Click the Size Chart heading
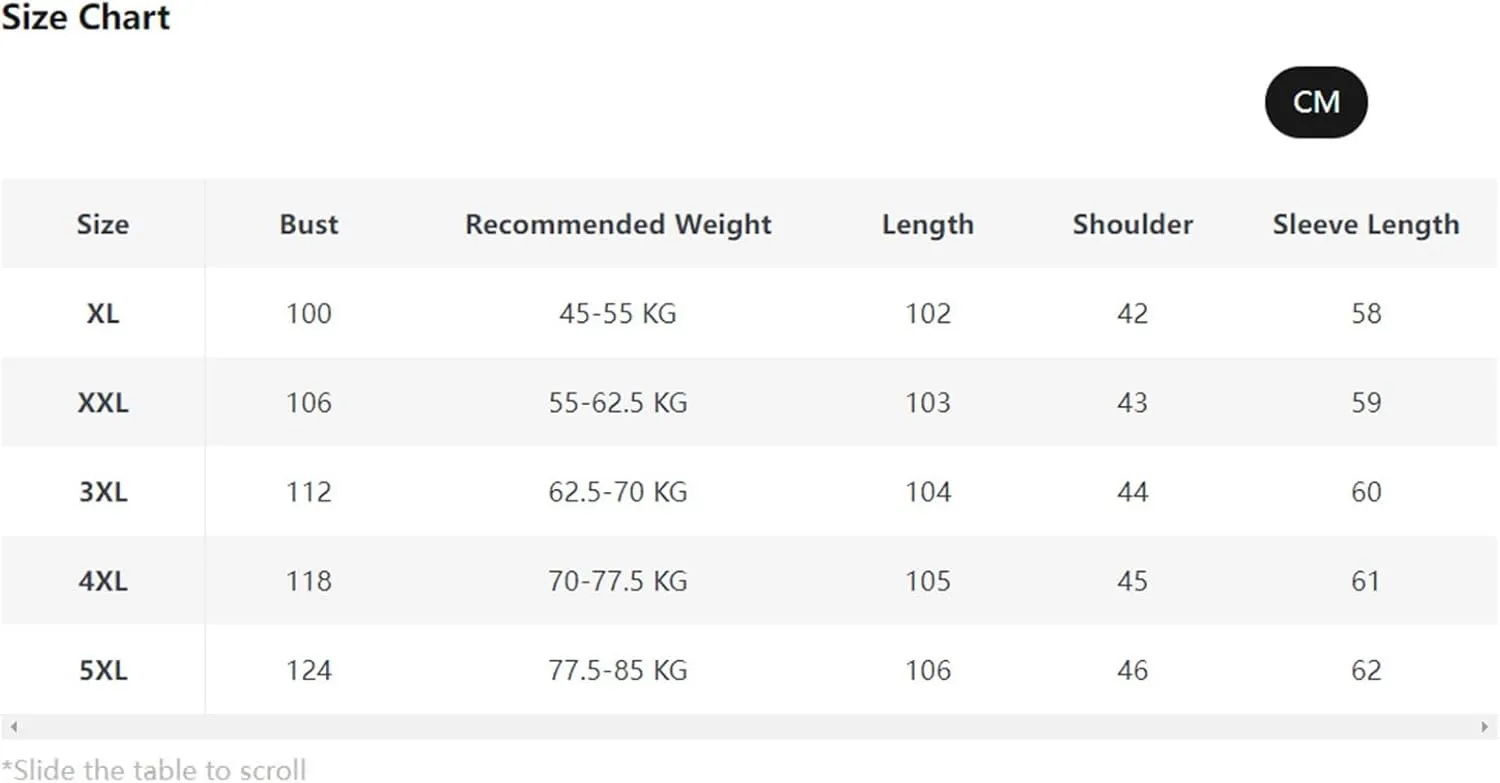The image size is (1500, 783). [86, 17]
